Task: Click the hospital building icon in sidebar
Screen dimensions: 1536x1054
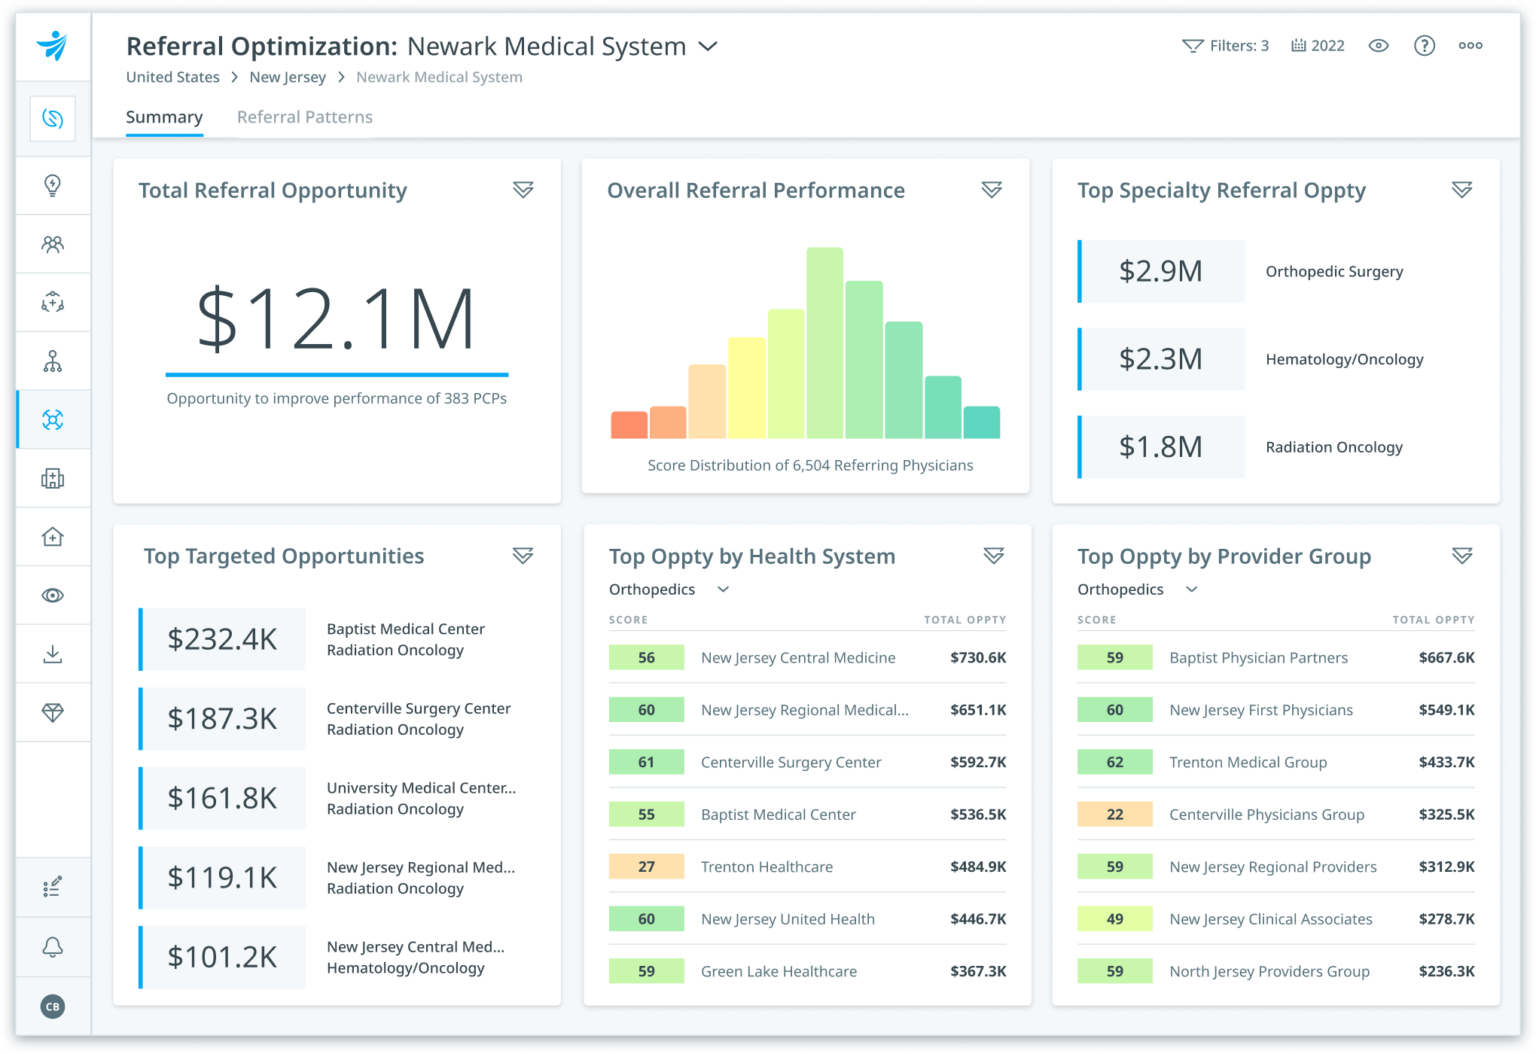Action: click(53, 478)
